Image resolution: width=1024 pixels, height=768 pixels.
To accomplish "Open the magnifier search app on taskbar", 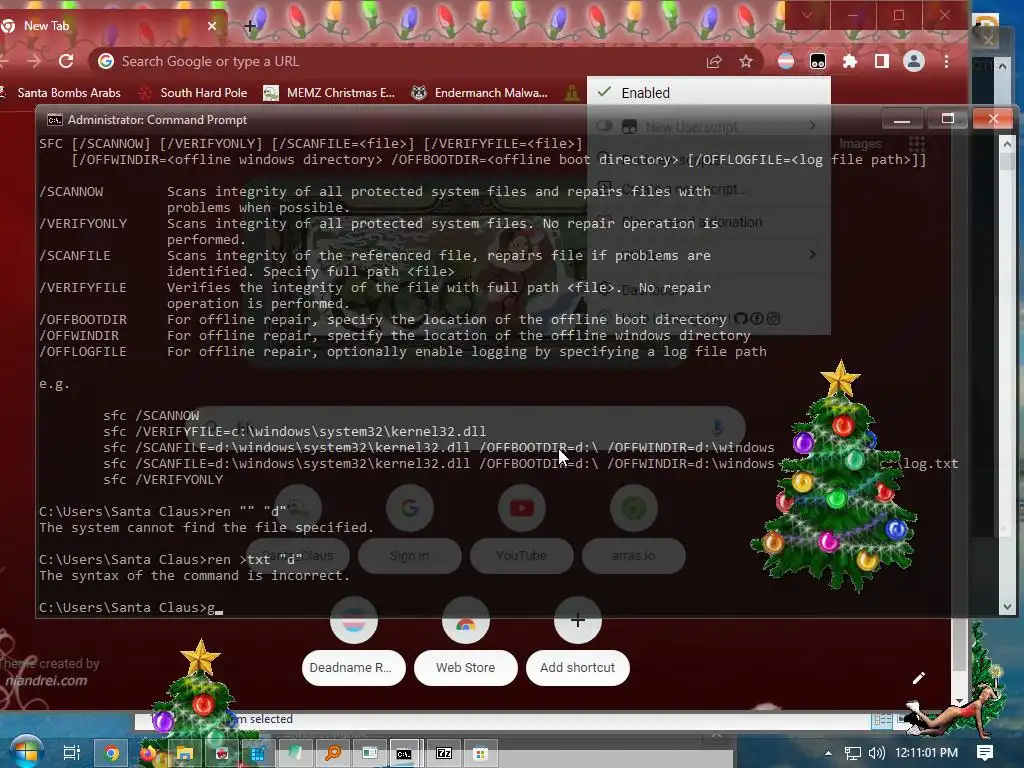I will tap(333, 753).
